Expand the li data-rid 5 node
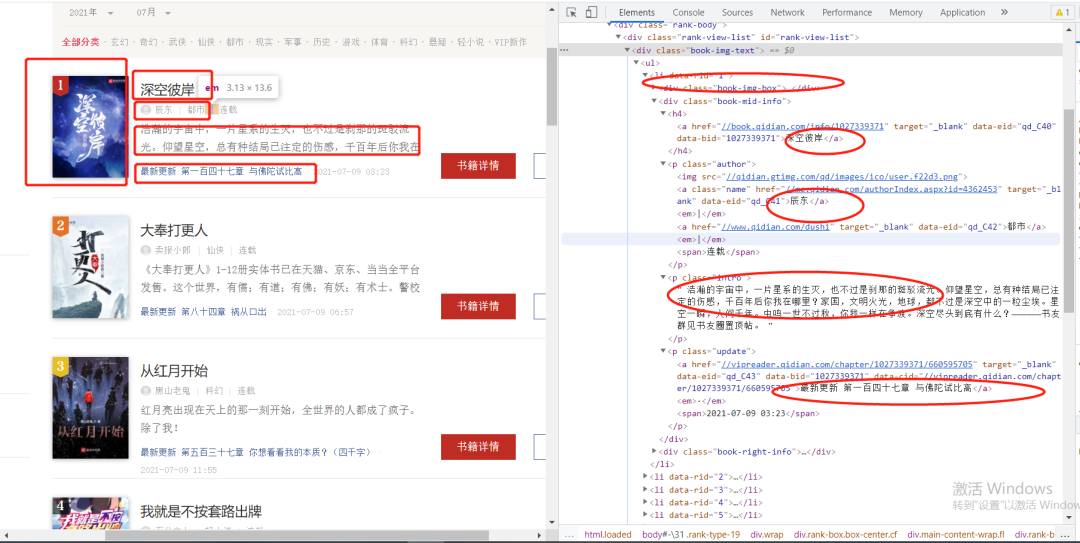This screenshot has width=1080, height=543. click(645, 515)
